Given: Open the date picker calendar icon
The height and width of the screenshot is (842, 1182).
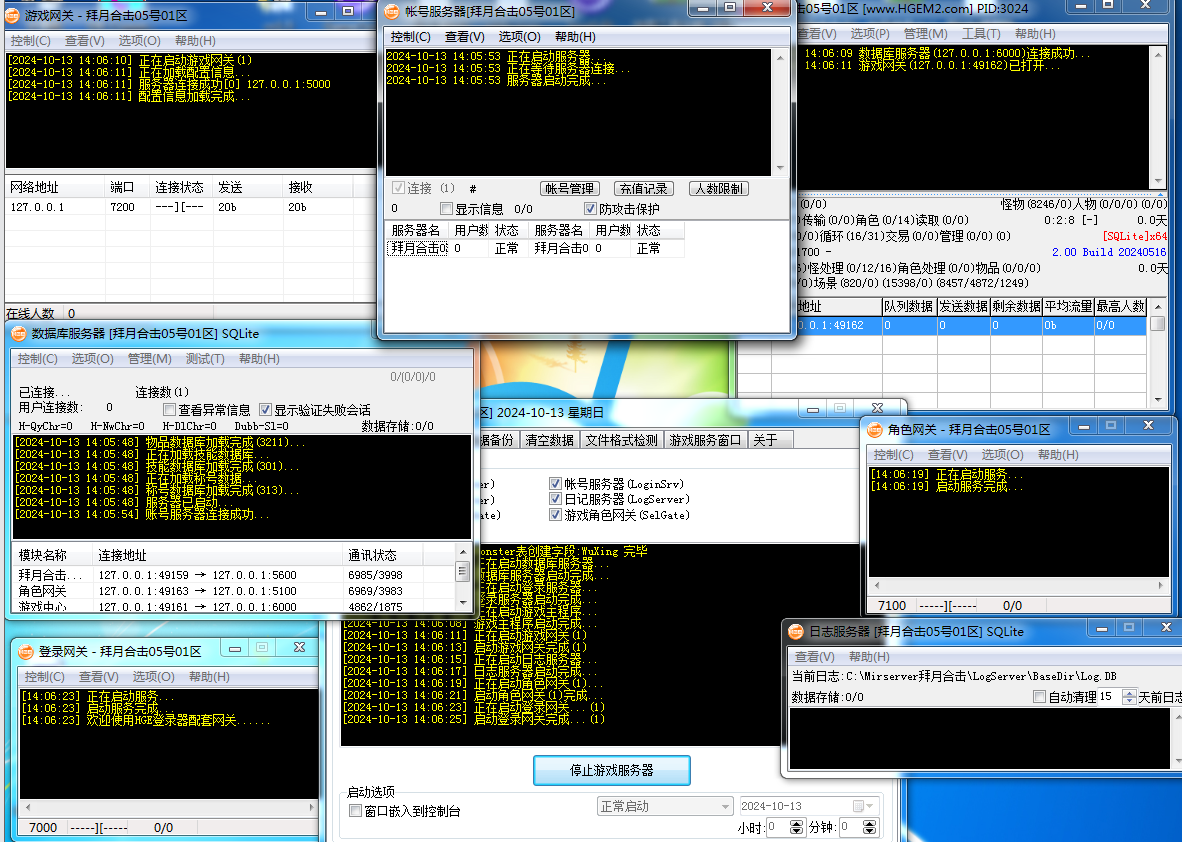Looking at the screenshot, I should (x=859, y=806).
